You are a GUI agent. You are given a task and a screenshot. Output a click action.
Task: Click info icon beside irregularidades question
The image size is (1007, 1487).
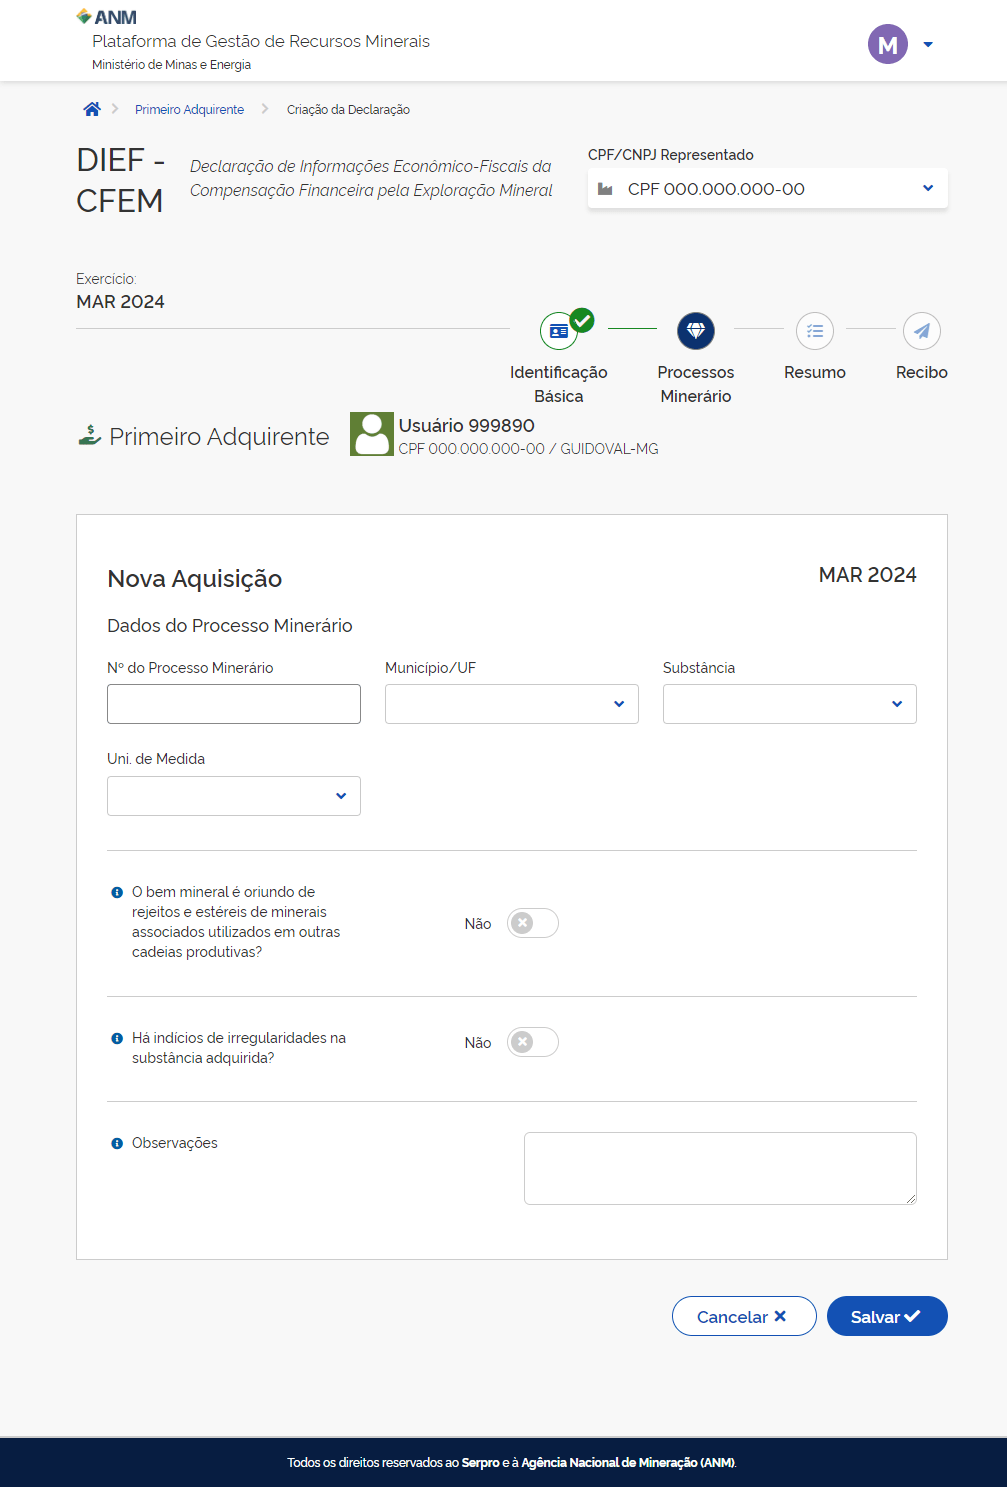[117, 1038]
